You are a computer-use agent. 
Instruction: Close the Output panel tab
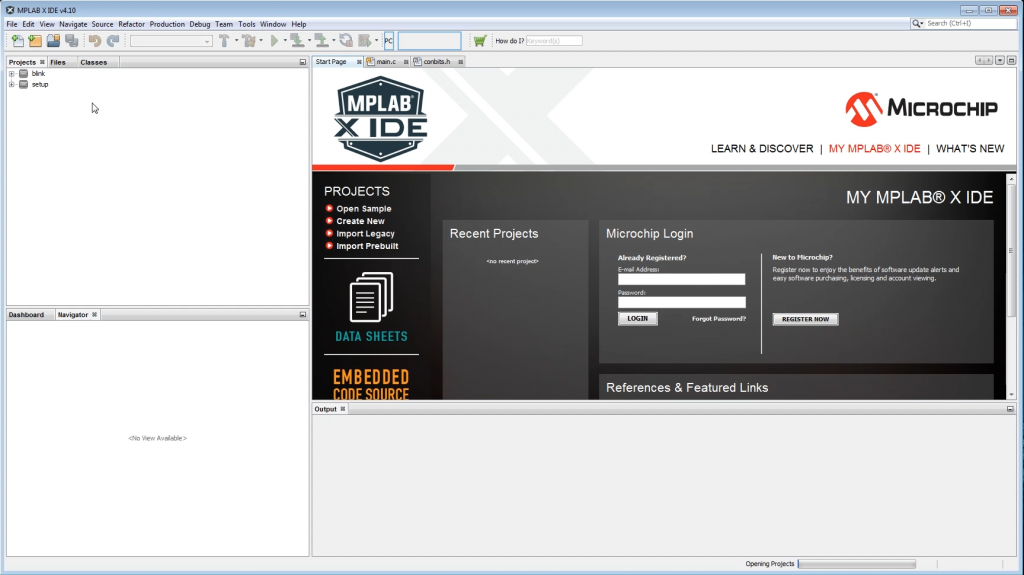pos(342,409)
